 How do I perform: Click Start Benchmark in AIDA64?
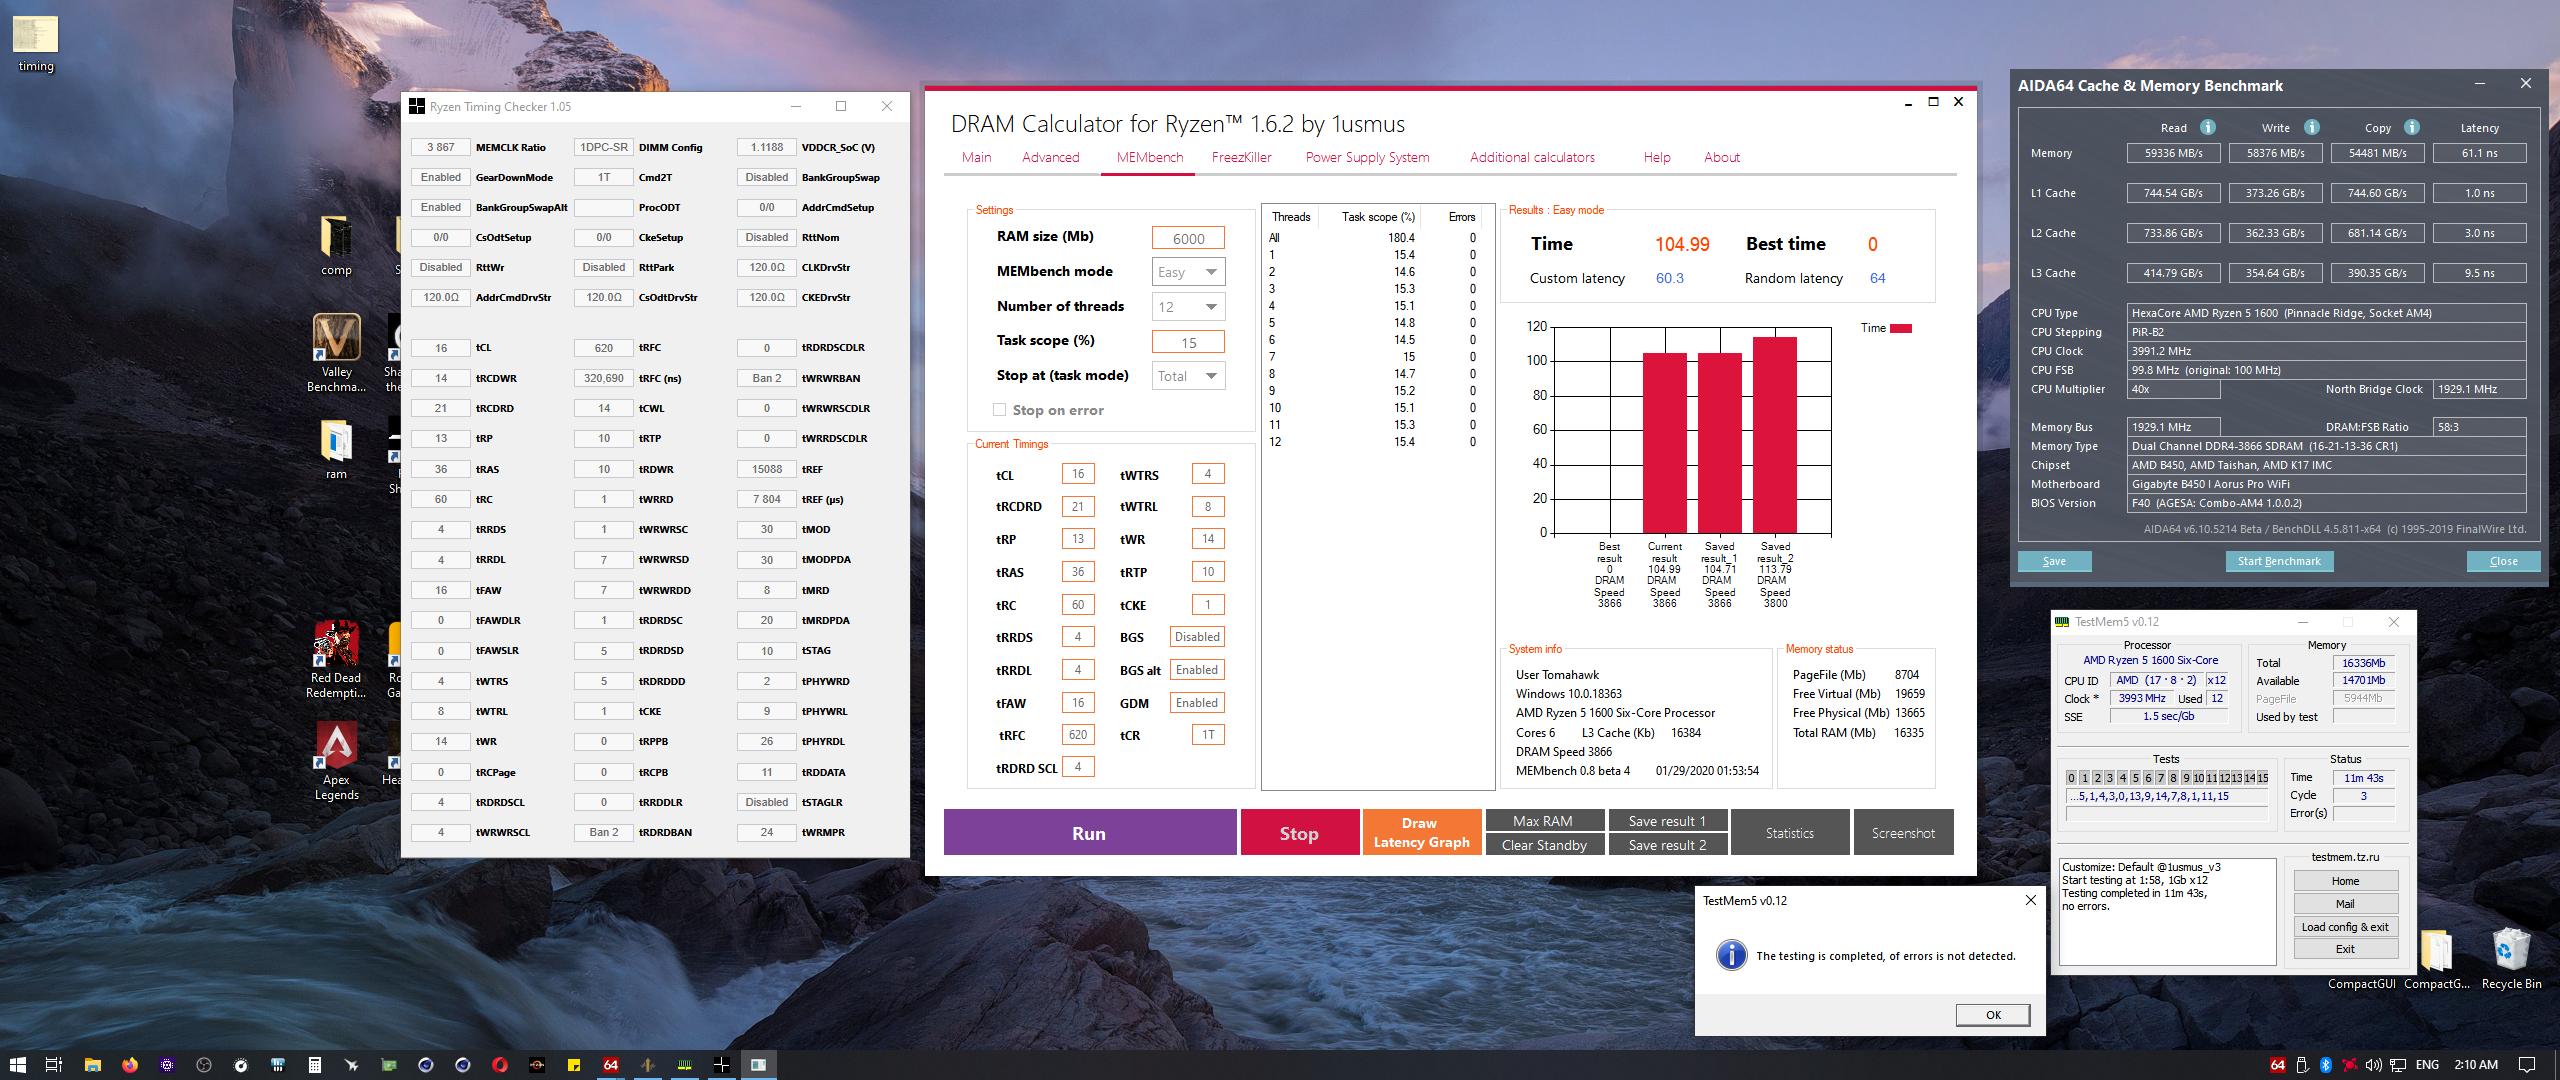click(2278, 561)
